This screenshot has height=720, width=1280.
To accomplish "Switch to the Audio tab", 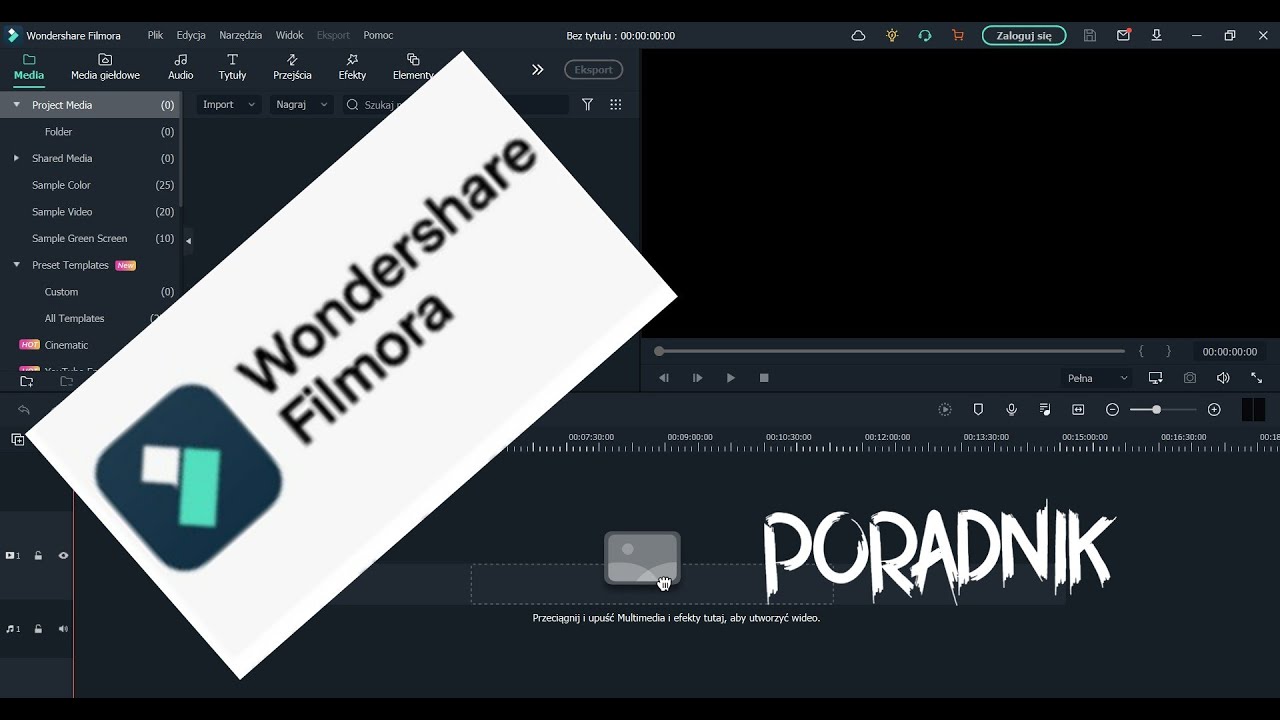I will (x=181, y=67).
